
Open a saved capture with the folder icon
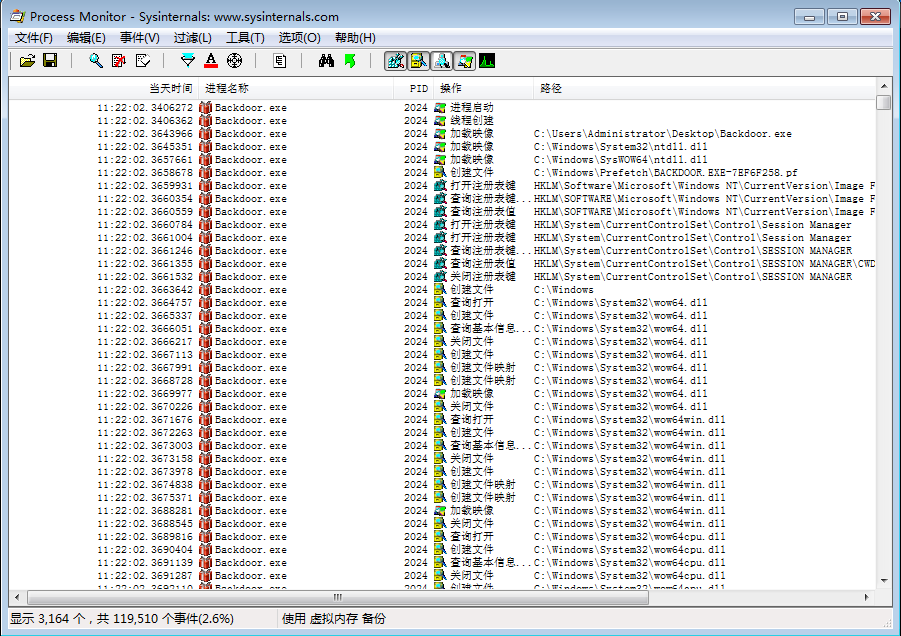coord(27,61)
